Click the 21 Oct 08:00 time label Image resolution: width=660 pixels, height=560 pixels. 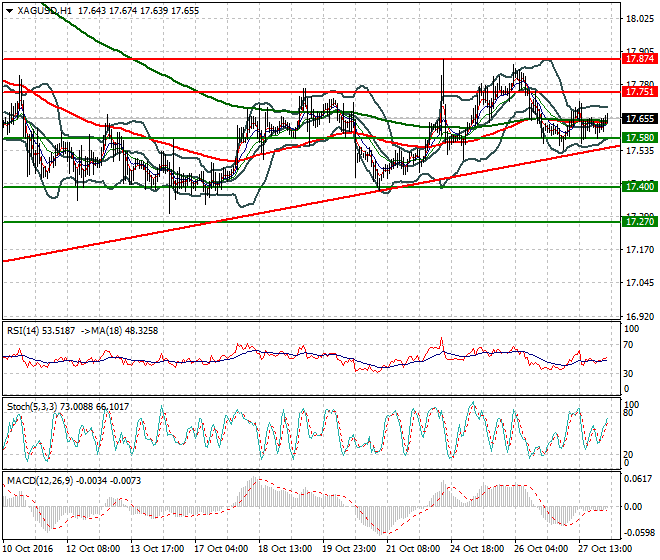[413, 549]
